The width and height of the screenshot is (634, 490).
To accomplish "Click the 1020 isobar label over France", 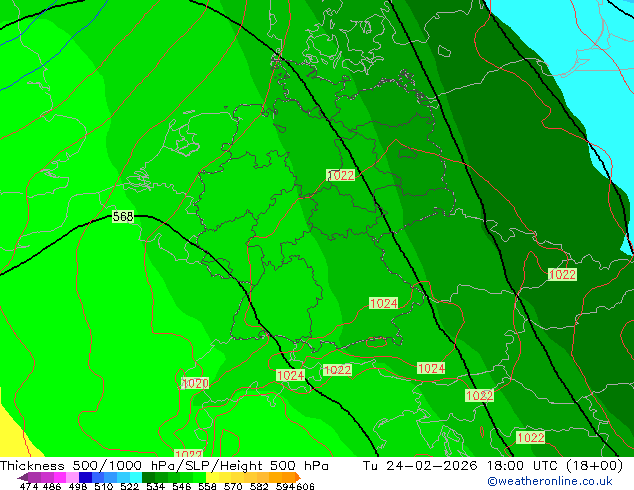I will coord(195,383).
